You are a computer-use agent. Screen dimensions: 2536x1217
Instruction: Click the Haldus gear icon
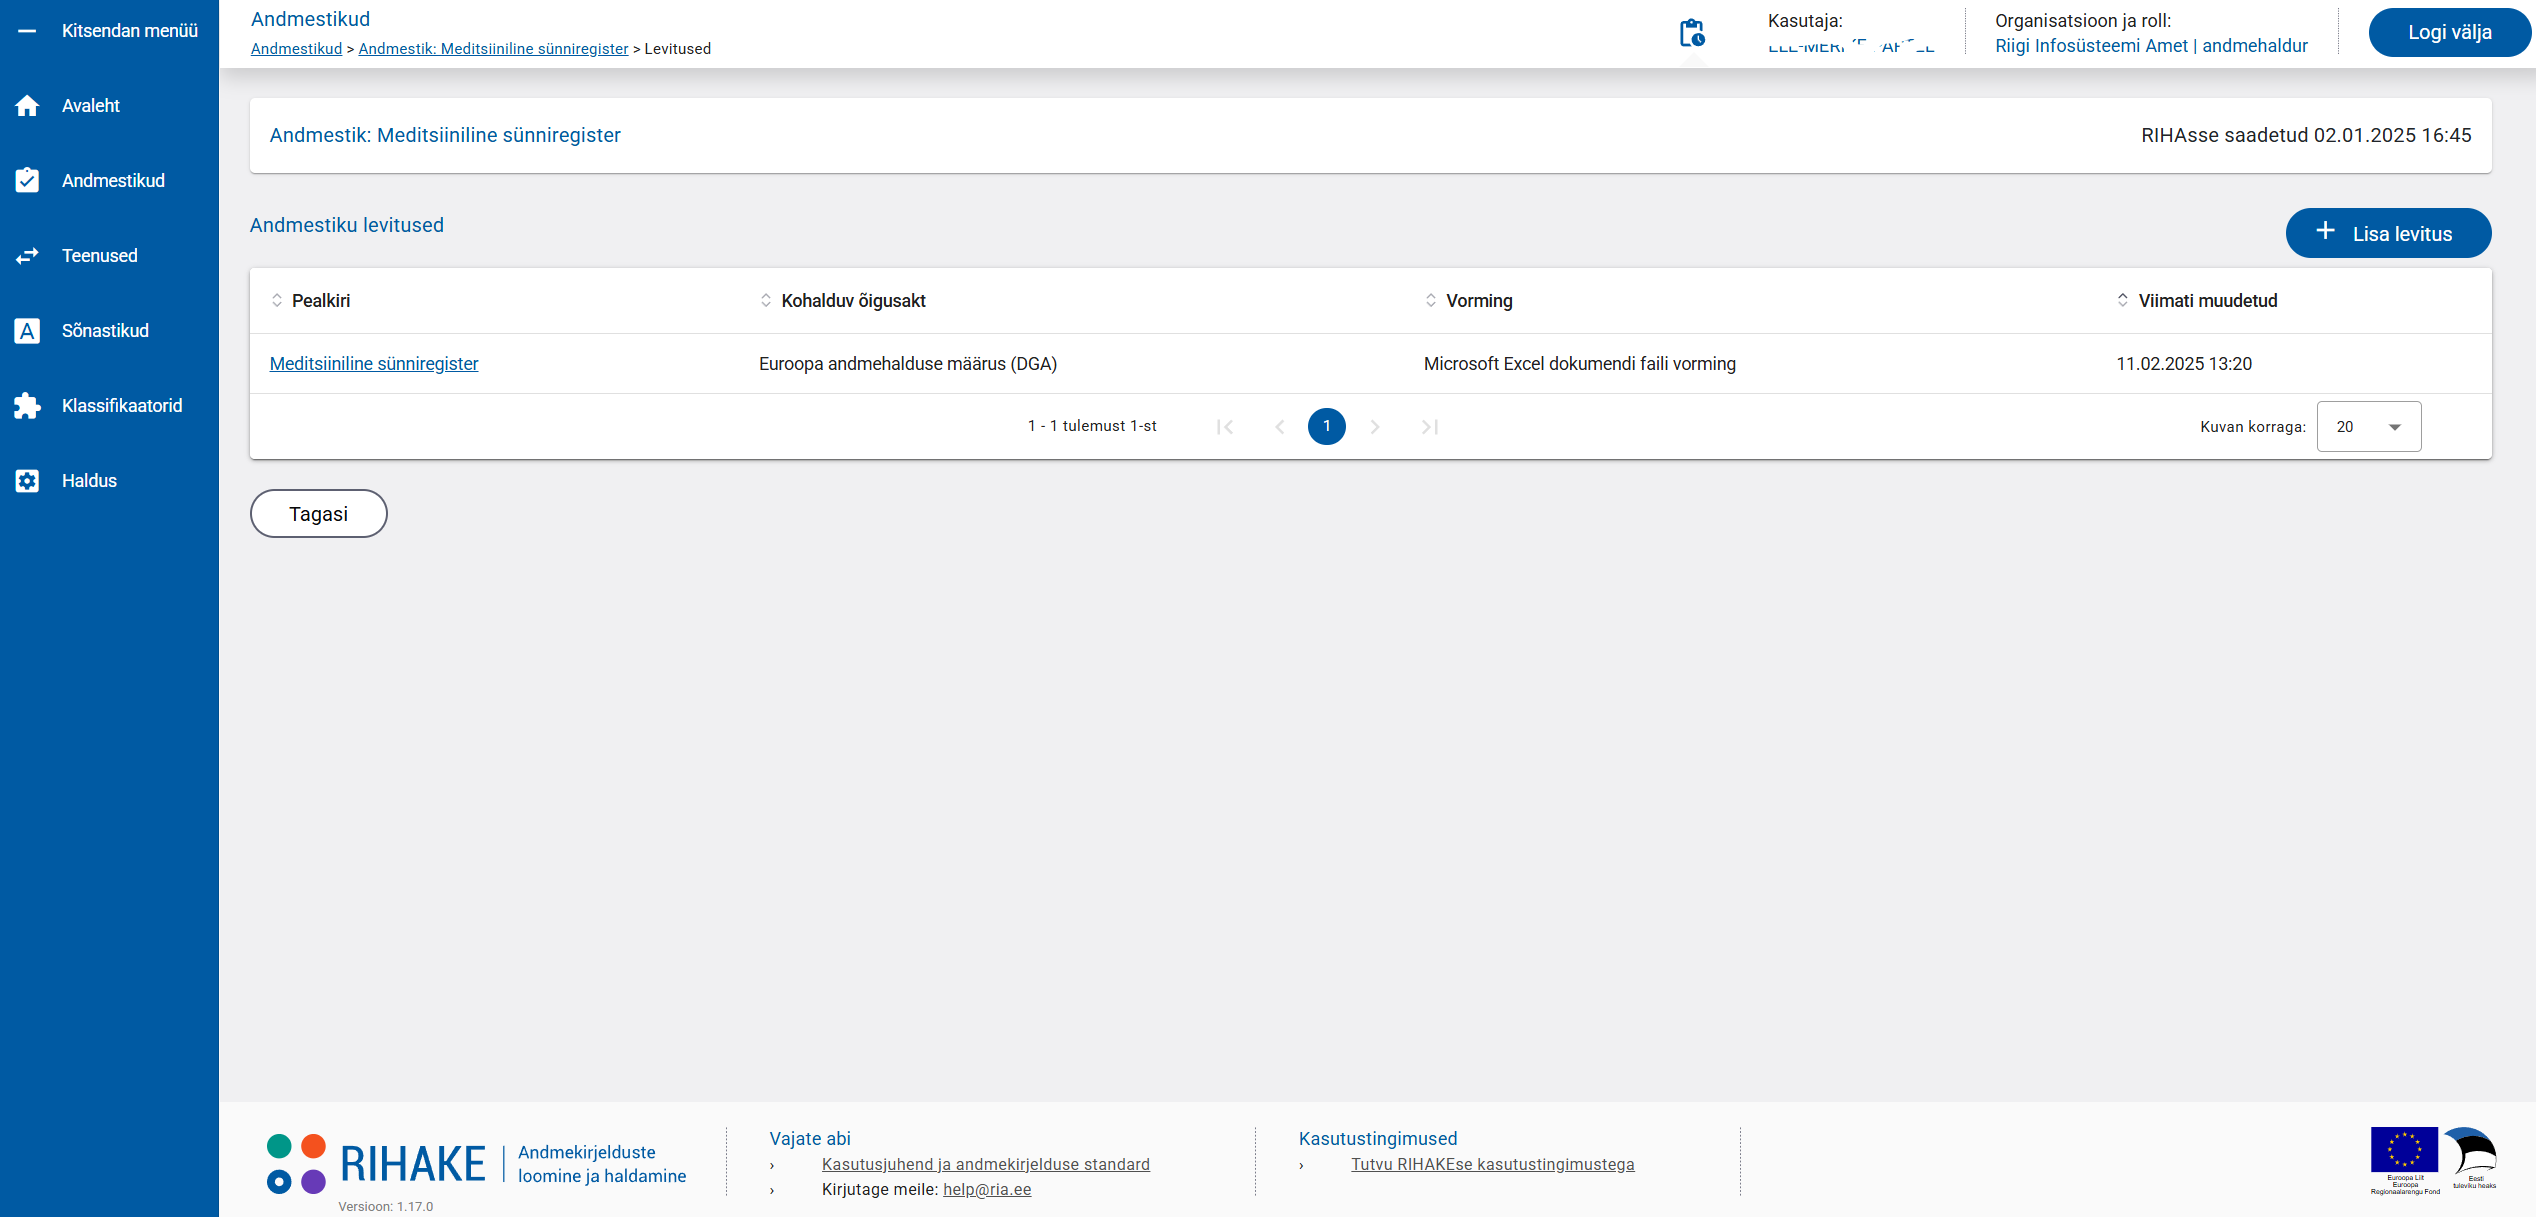(27, 481)
